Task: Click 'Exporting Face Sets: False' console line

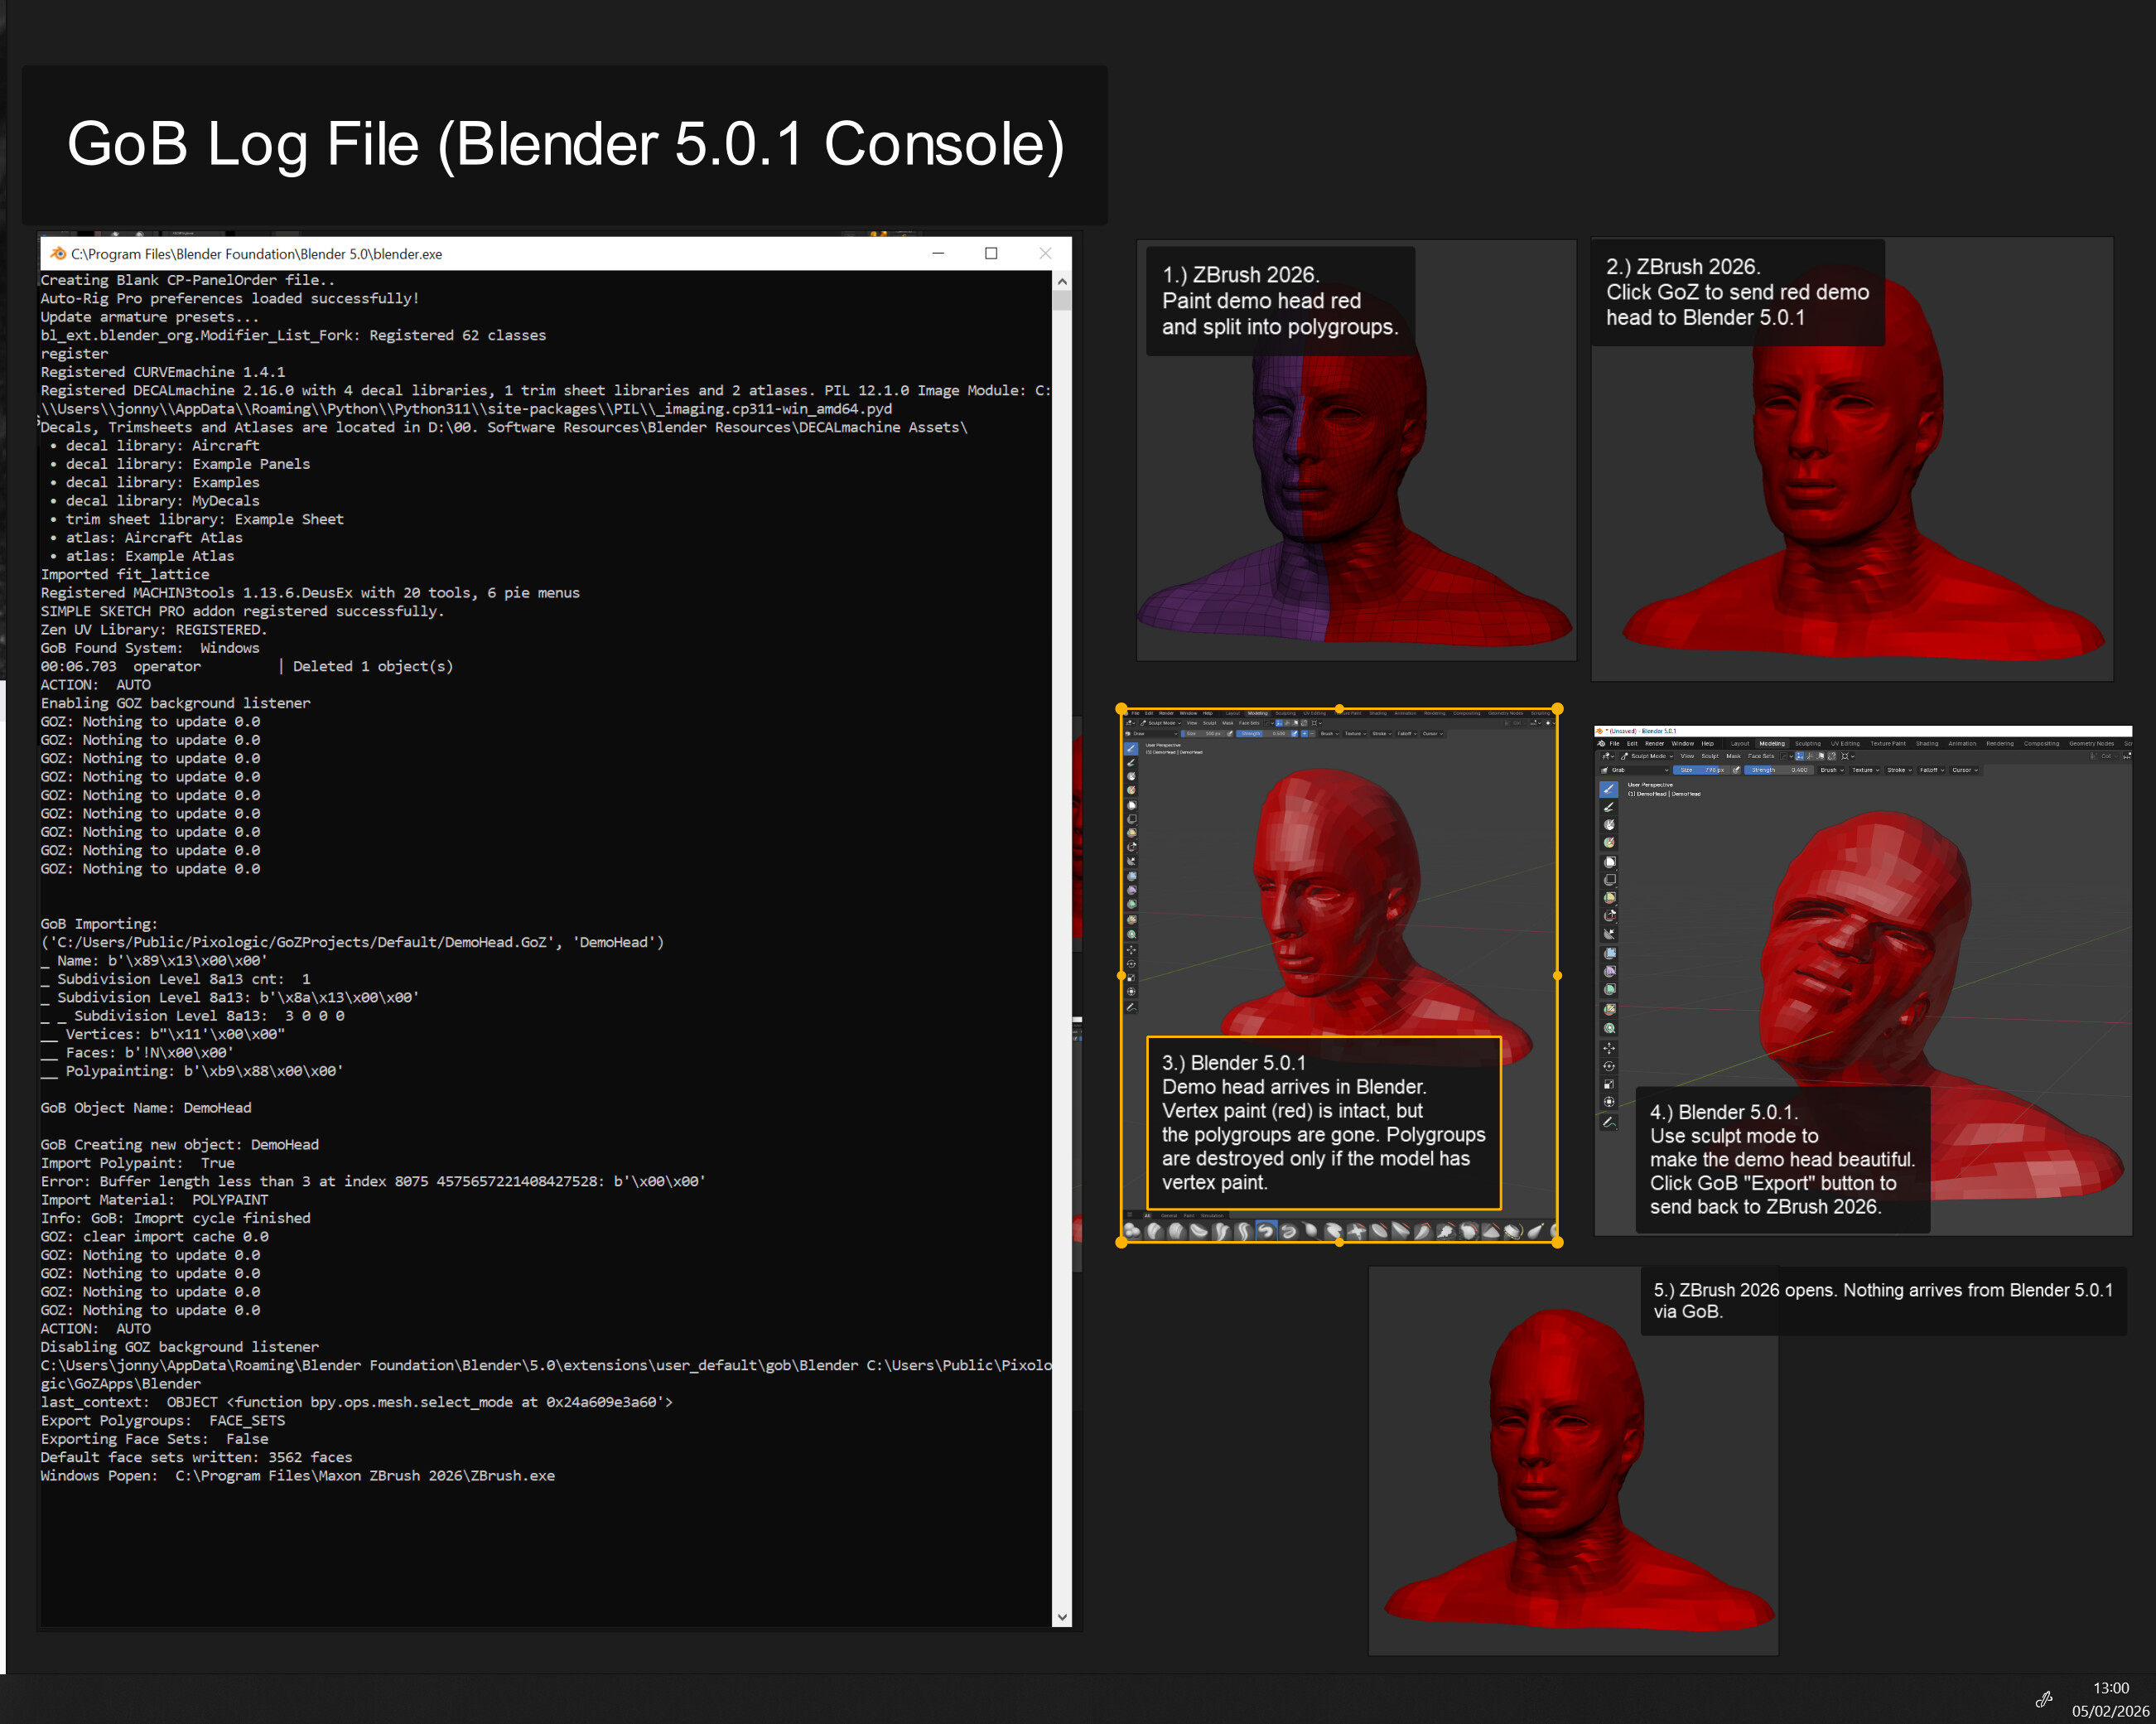Action: [x=155, y=1439]
